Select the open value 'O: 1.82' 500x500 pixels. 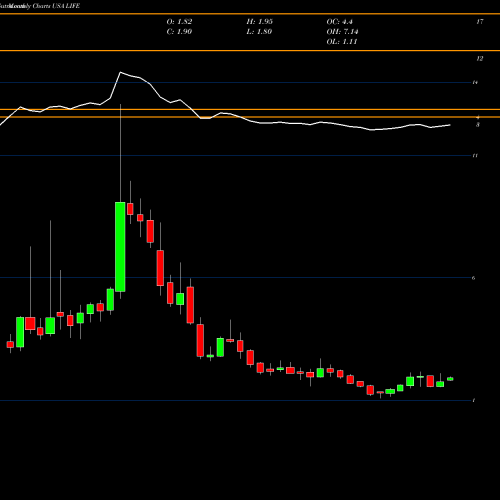pos(179,22)
